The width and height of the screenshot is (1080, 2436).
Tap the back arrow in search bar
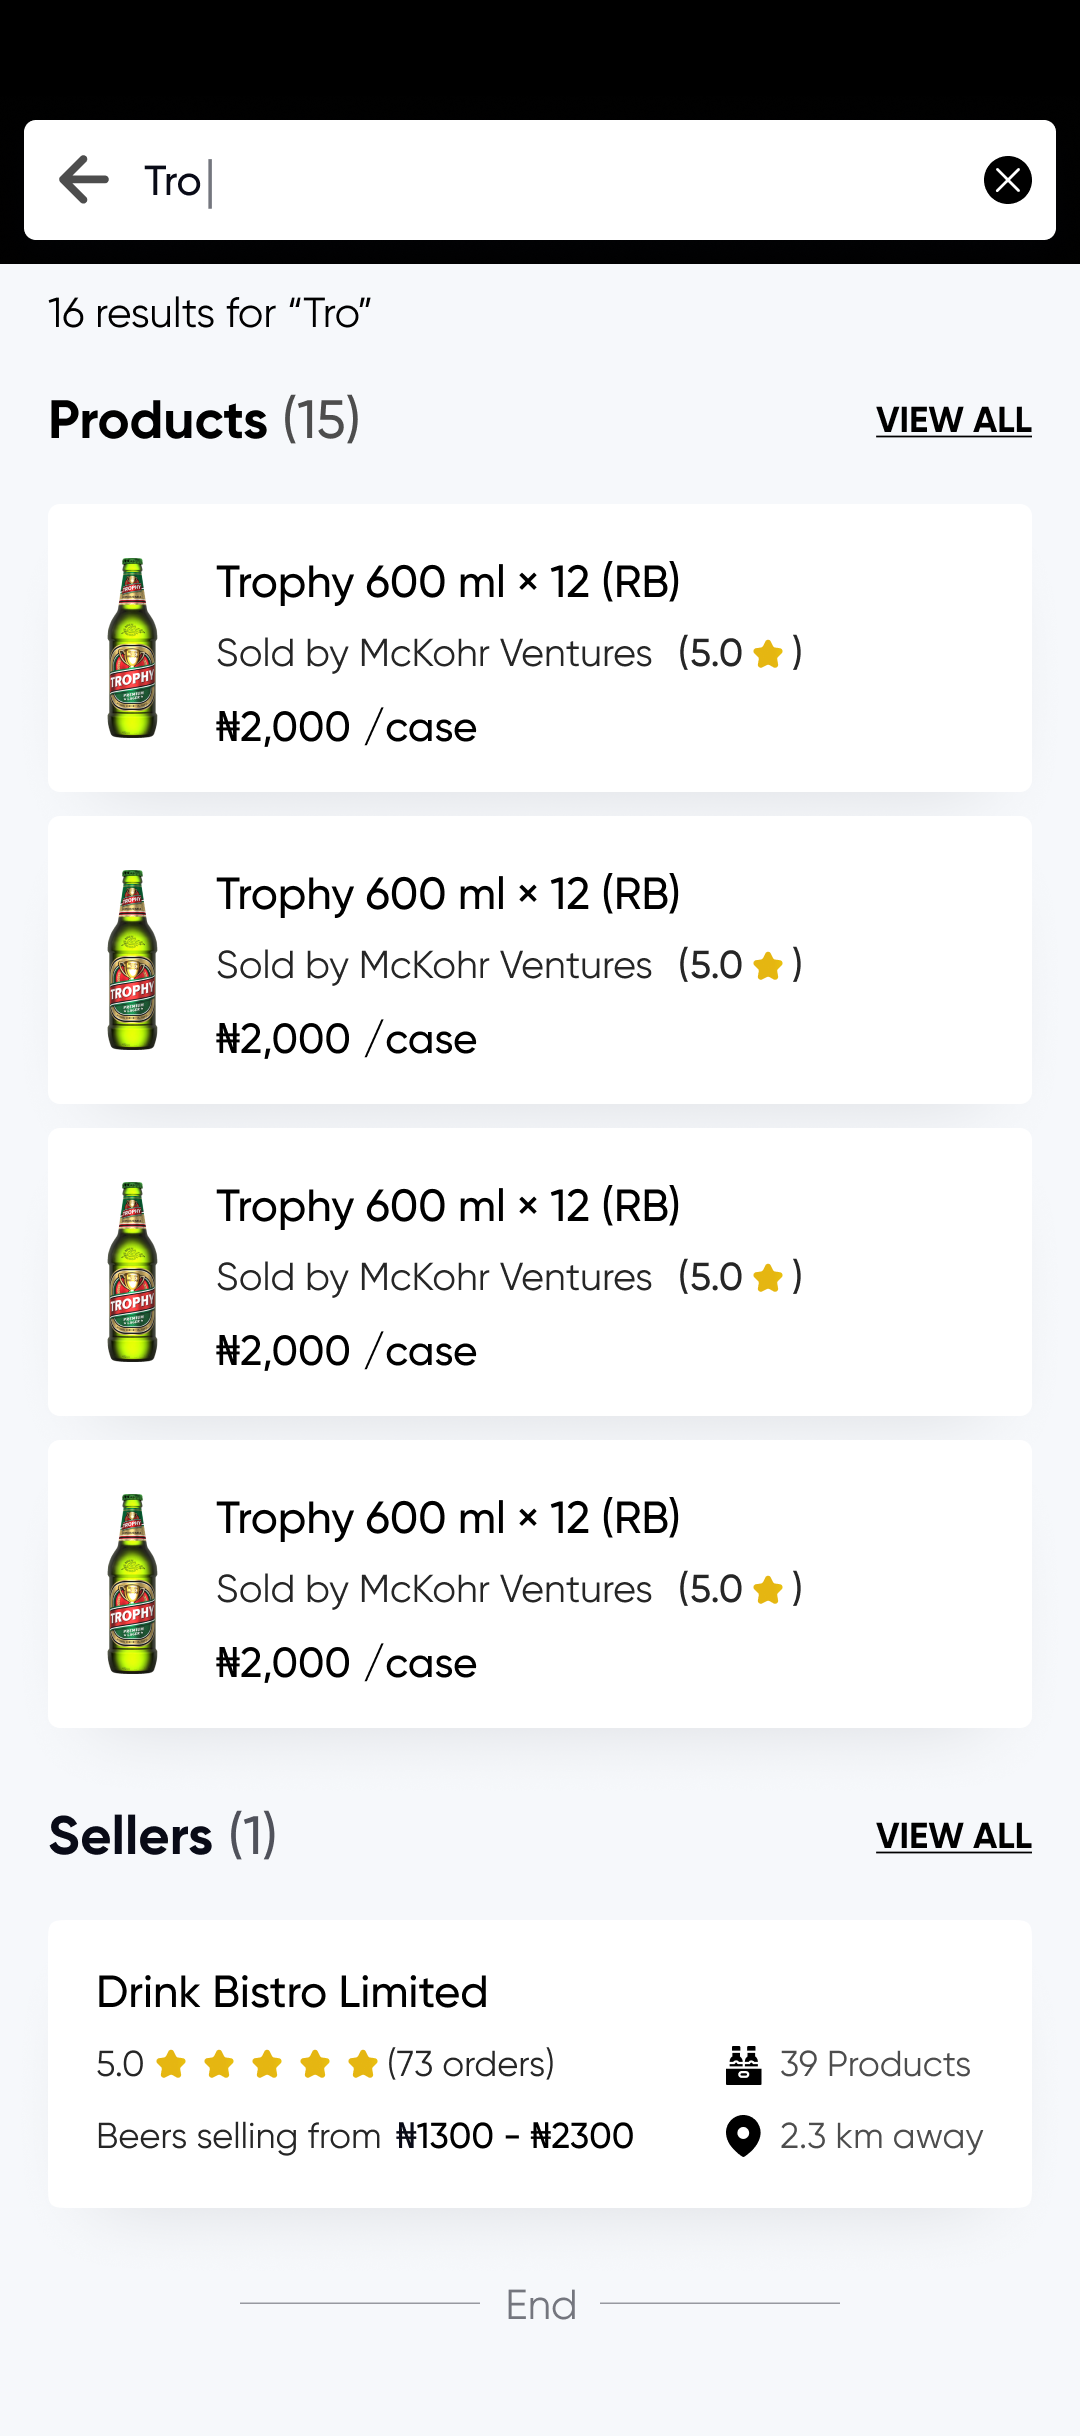point(84,180)
